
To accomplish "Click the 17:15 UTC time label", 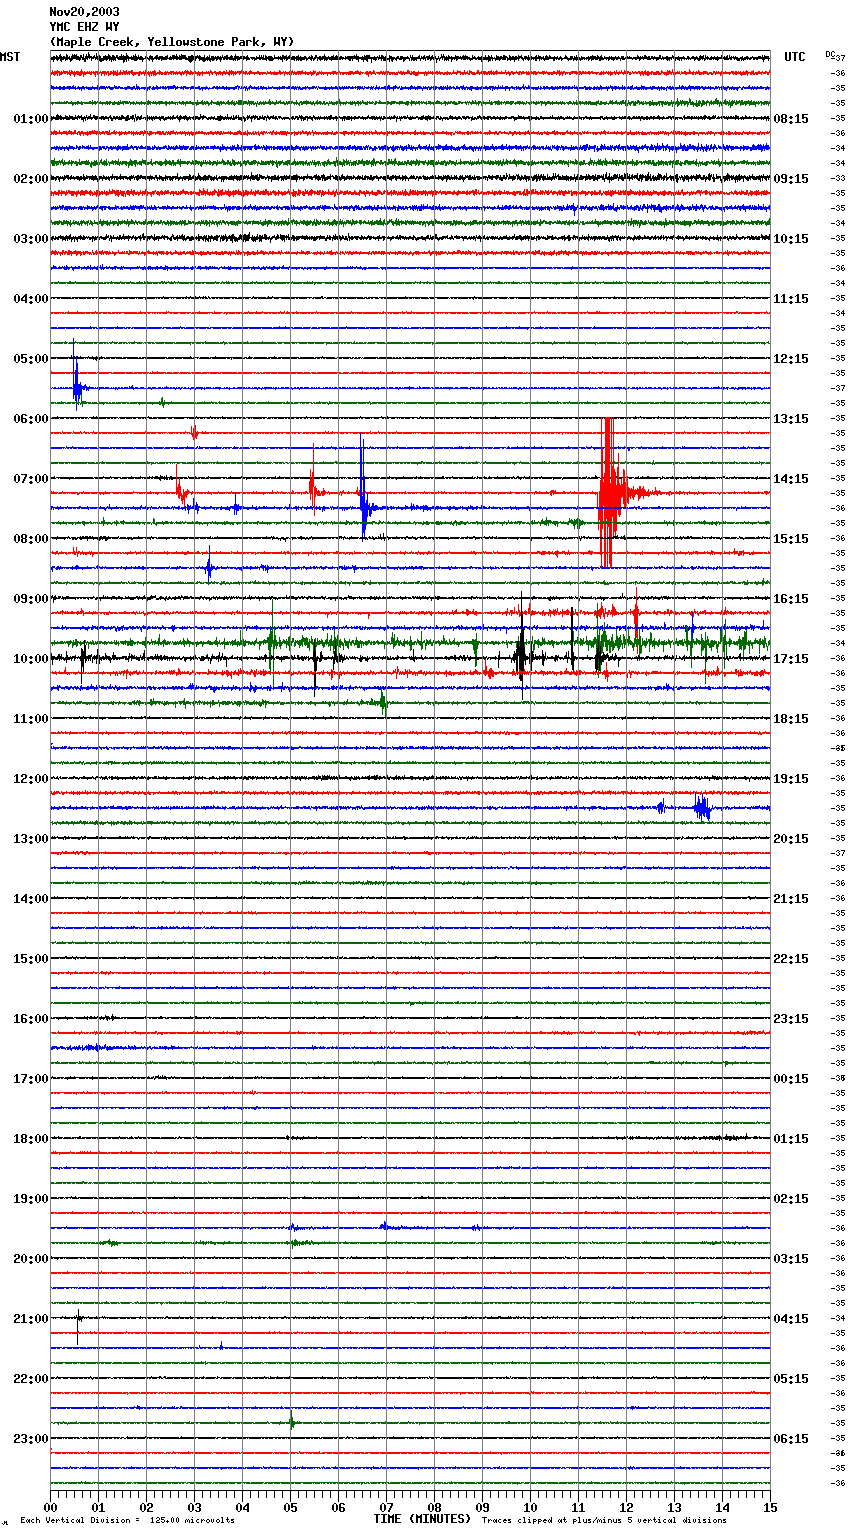I will pos(791,659).
